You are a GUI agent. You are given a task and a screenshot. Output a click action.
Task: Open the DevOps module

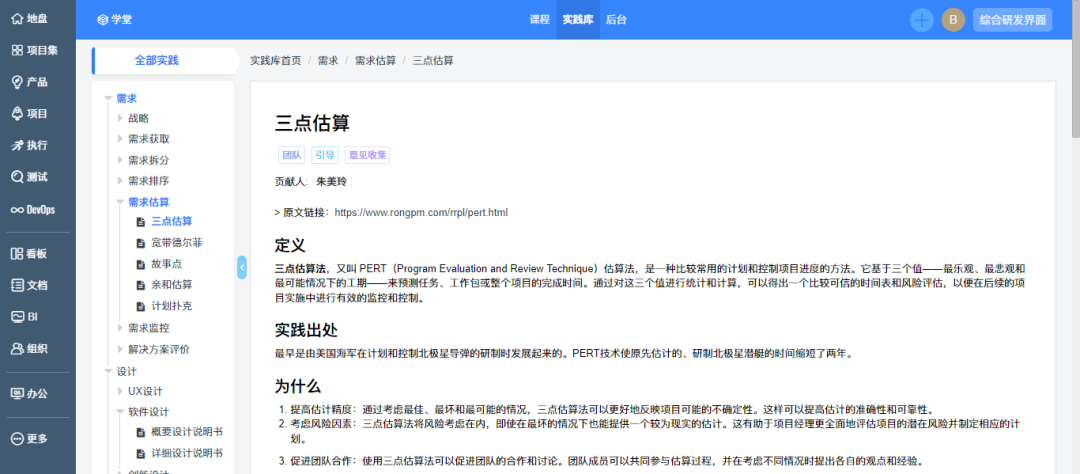[x=33, y=209]
